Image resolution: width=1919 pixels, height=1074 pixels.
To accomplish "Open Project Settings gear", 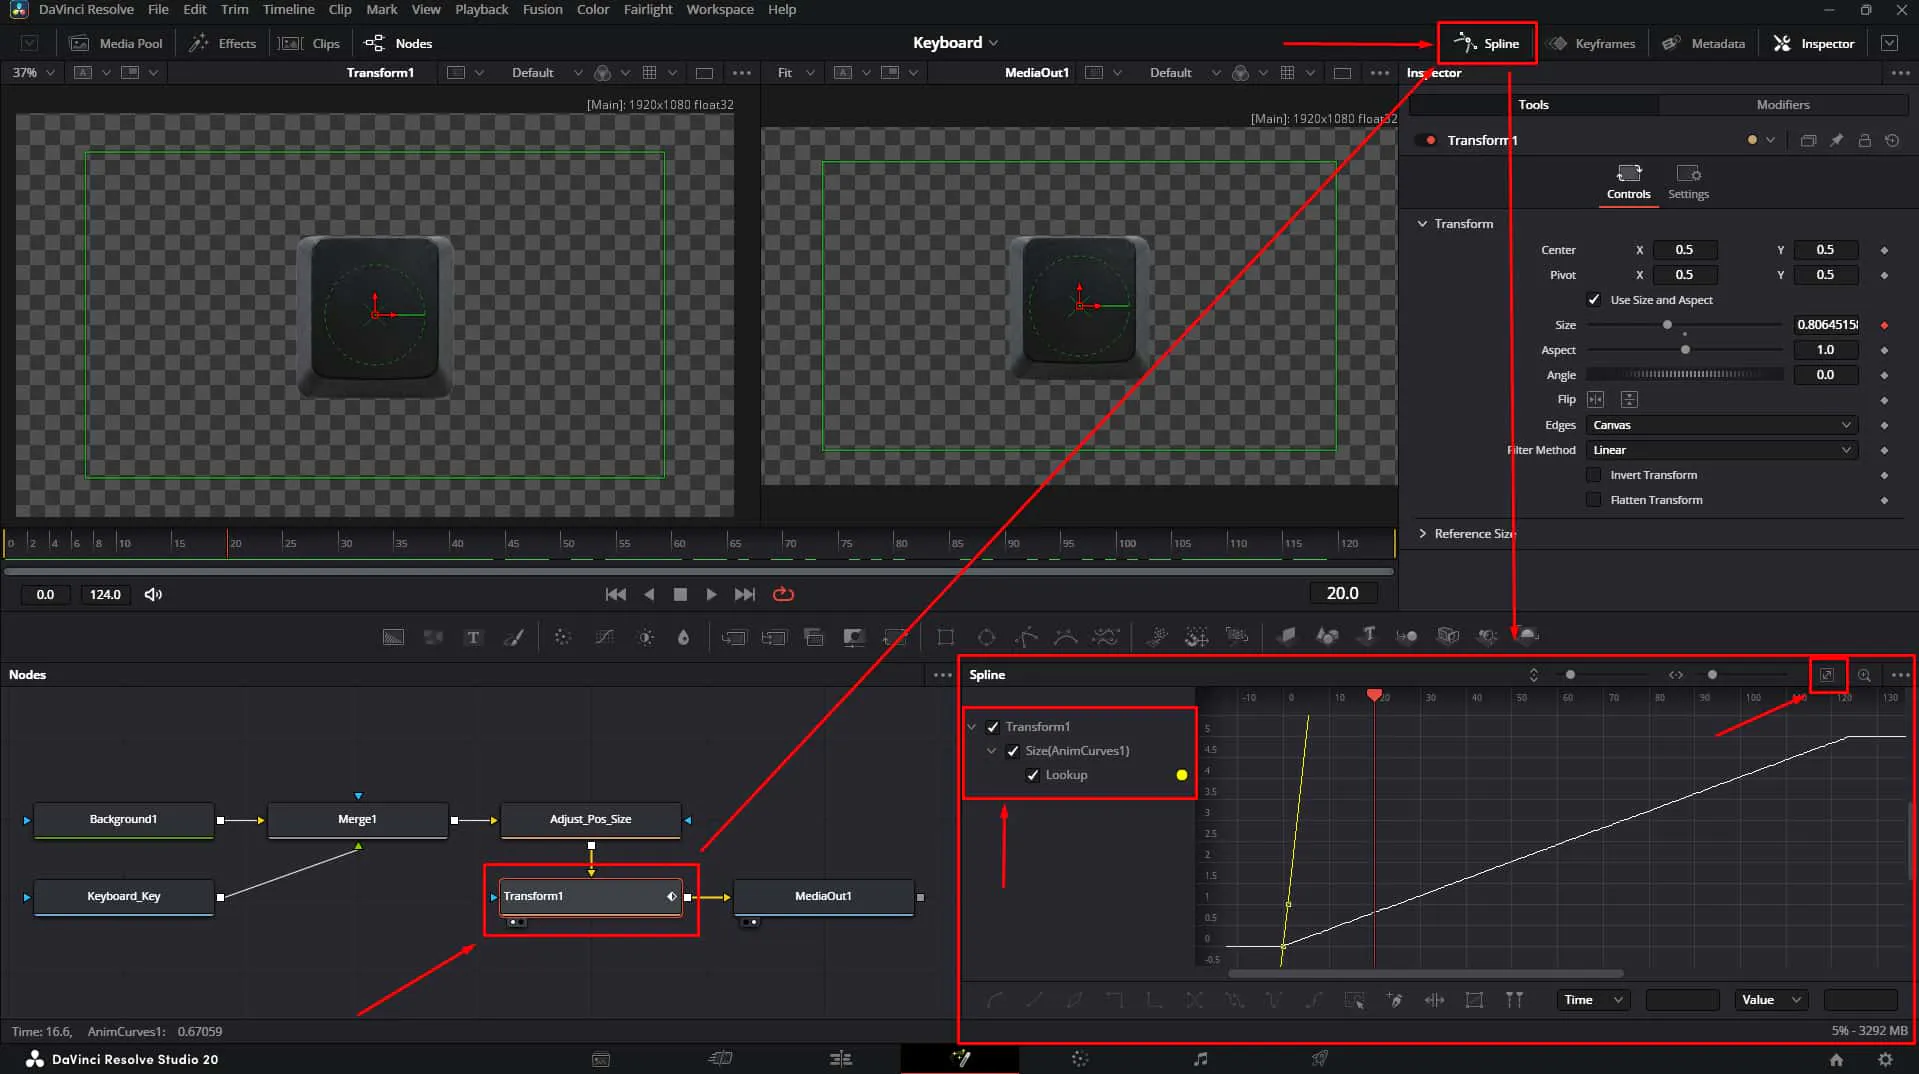I will (x=1885, y=1059).
